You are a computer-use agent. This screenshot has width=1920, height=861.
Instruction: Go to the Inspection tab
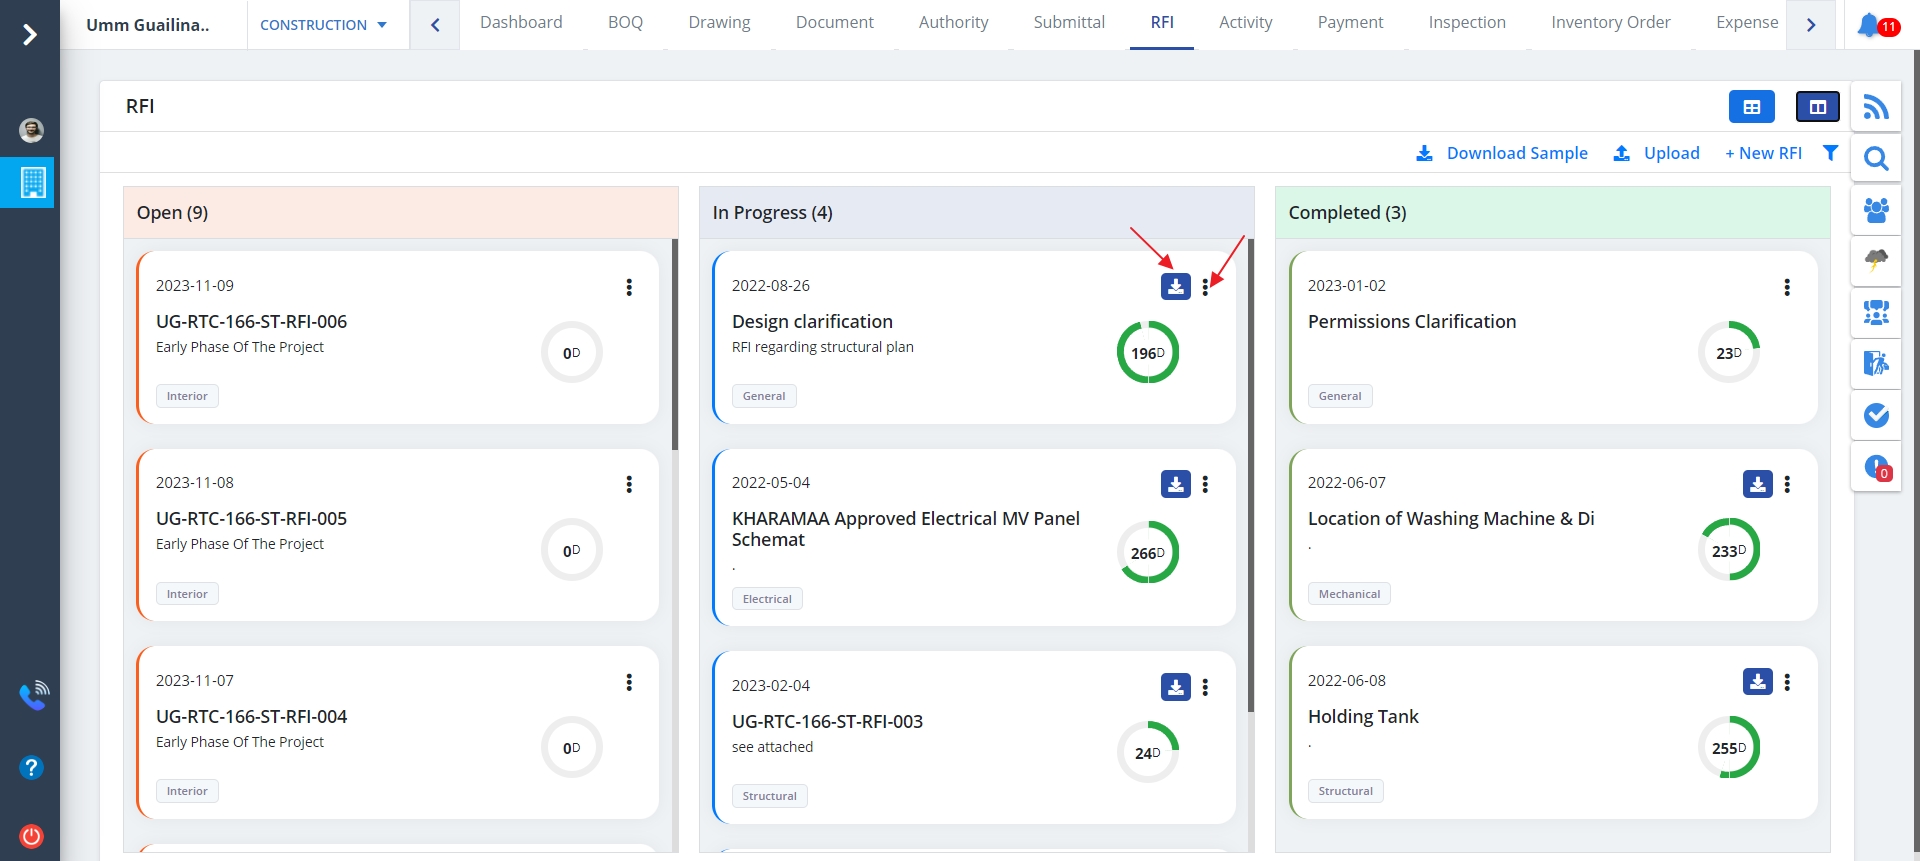(x=1466, y=23)
